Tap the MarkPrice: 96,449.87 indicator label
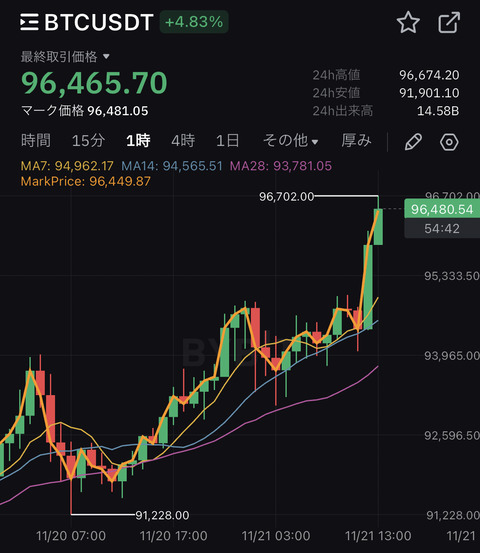The width and height of the screenshot is (480, 553). coord(86,181)
